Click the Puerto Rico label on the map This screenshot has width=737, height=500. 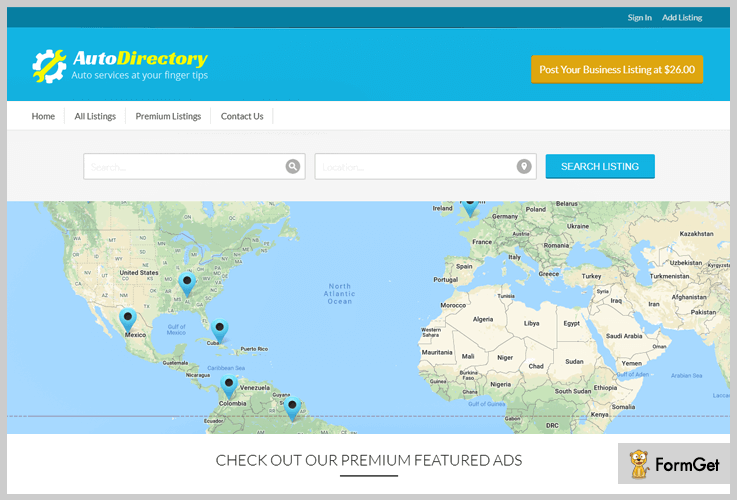pos(254,349)
